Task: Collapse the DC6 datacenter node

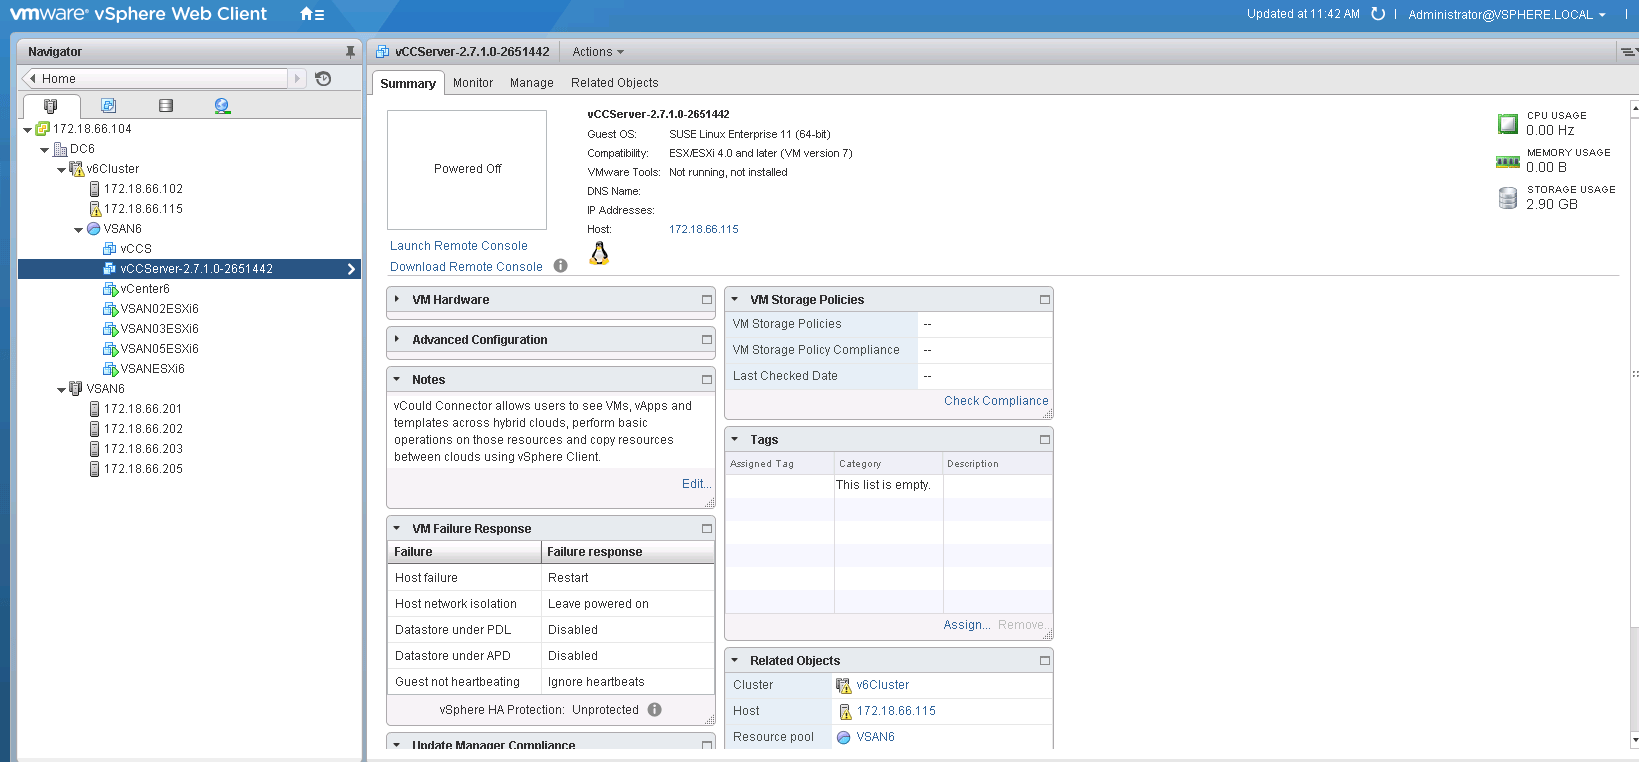Action: (44, 150)
